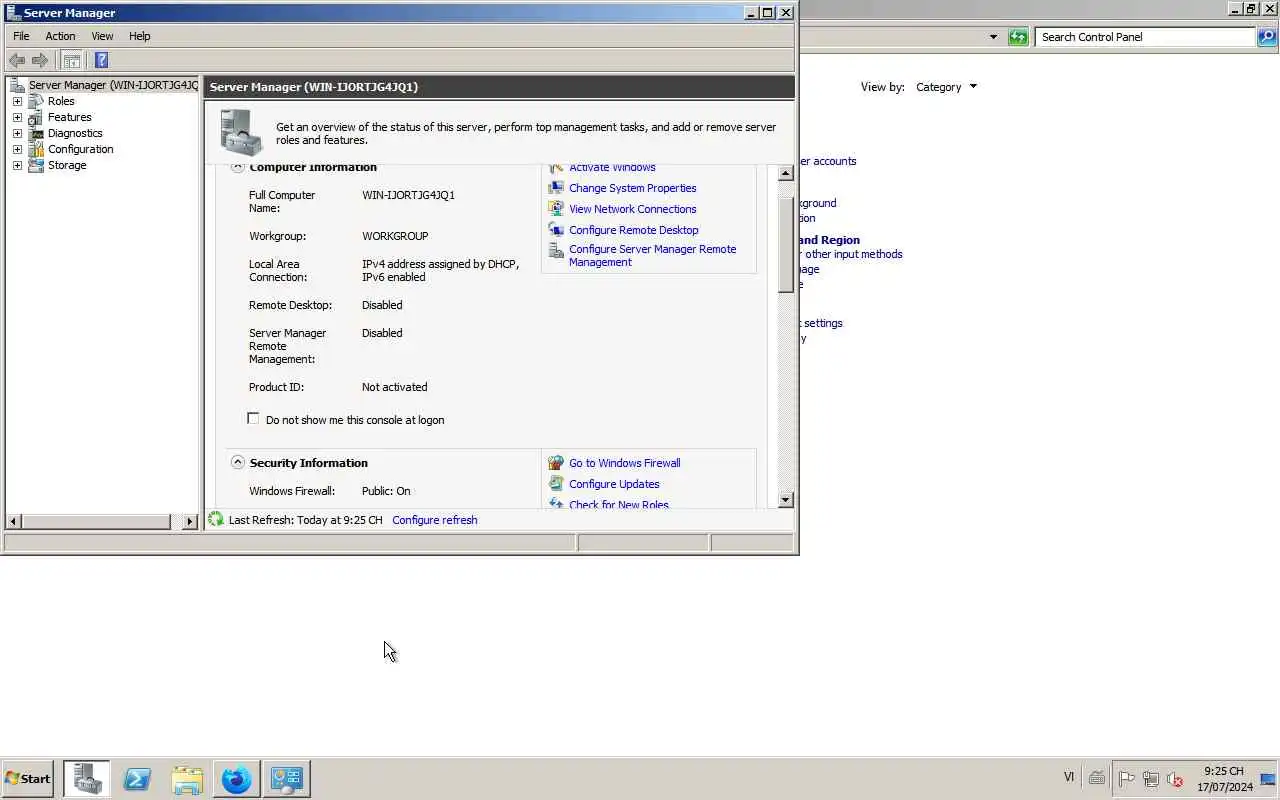Open Control Panel address bar dropdown arrow
The height and width of the screenshot is (800, 1280).
pyautogui.click(x=993, y=37)
